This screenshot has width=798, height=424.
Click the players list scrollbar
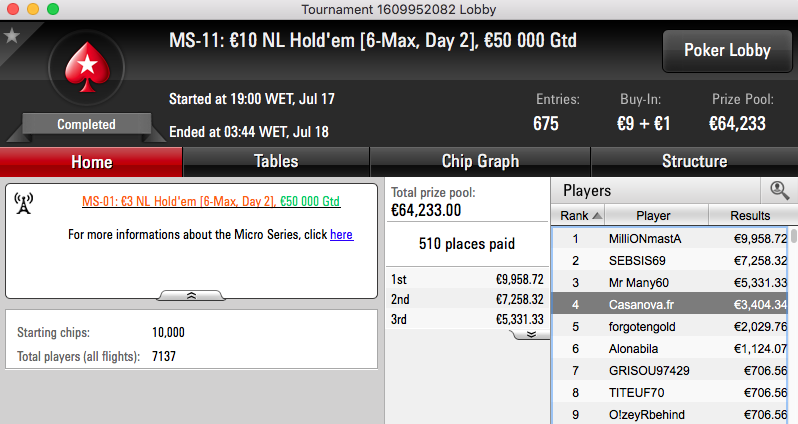pos(793,326)
